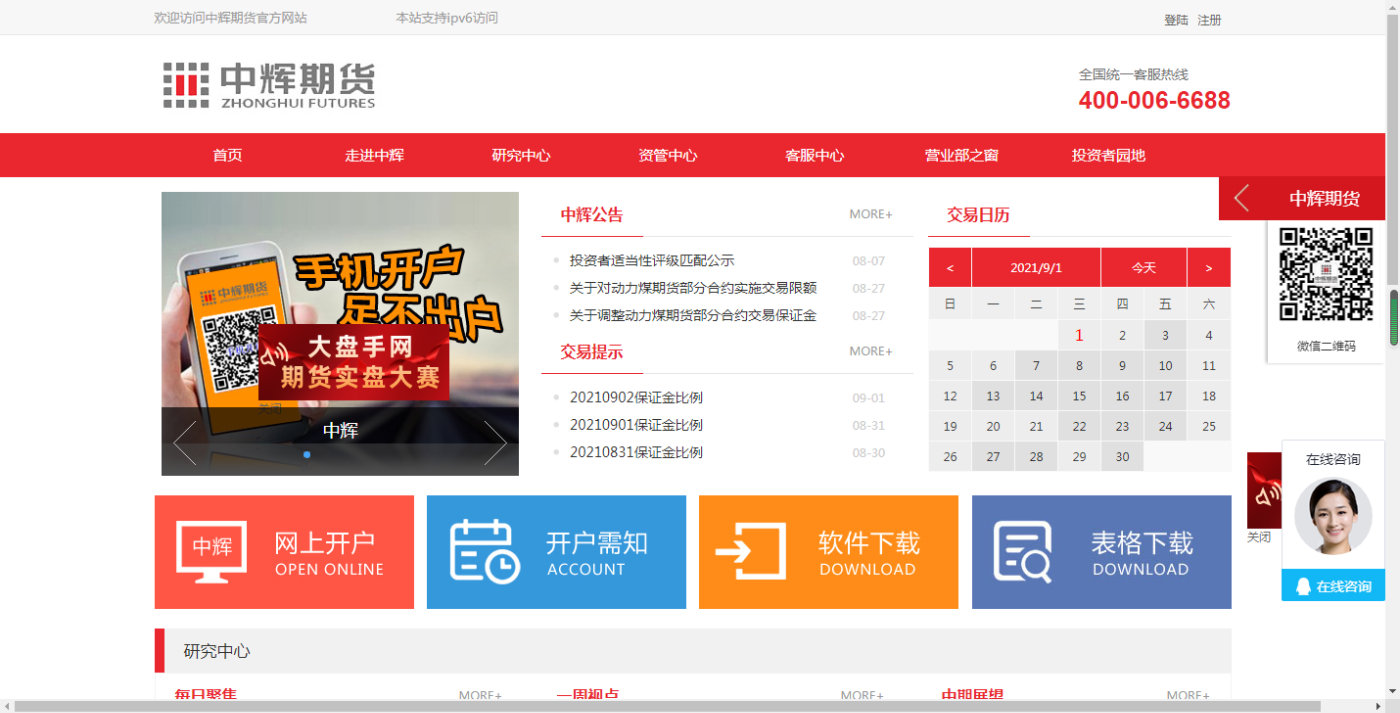Open the 研究中心 navigation menu
This screenshot has width=1400, height=713.
point(519,155)
